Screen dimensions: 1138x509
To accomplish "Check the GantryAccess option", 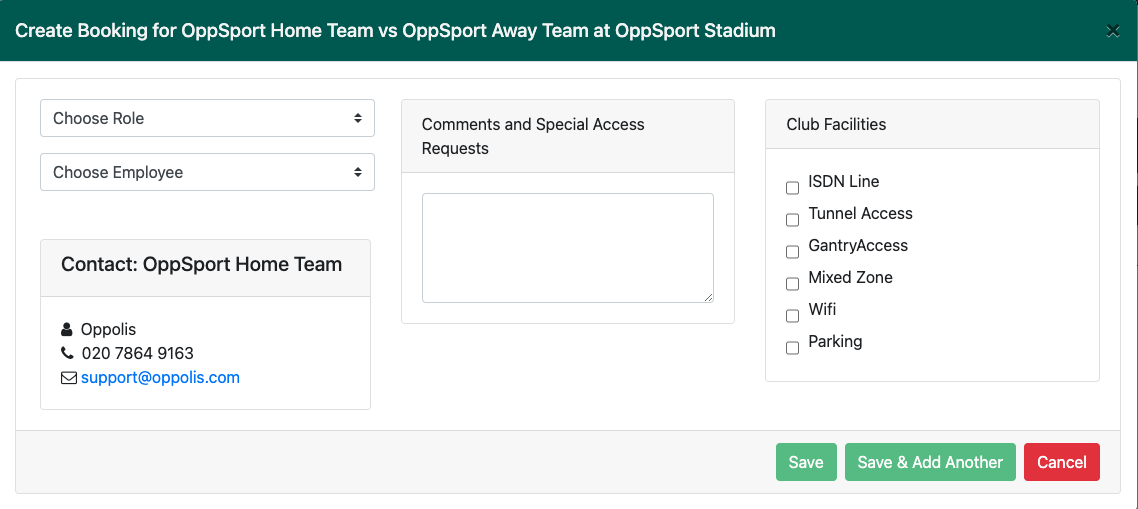I will click(793, 252).
